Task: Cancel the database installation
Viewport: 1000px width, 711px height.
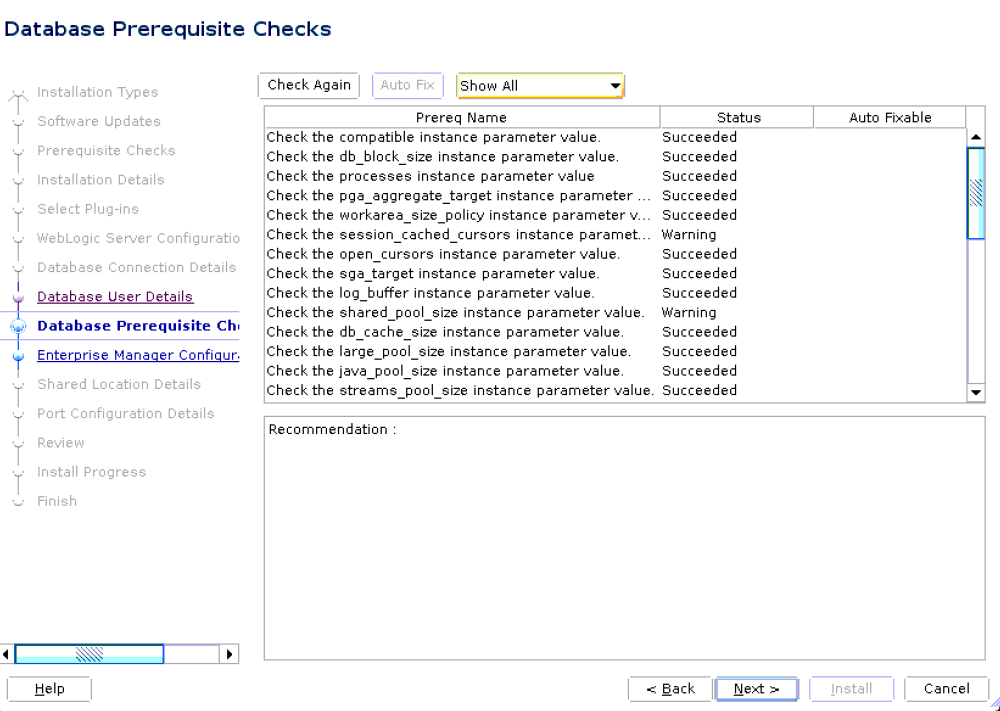Action: pos(945,688)
